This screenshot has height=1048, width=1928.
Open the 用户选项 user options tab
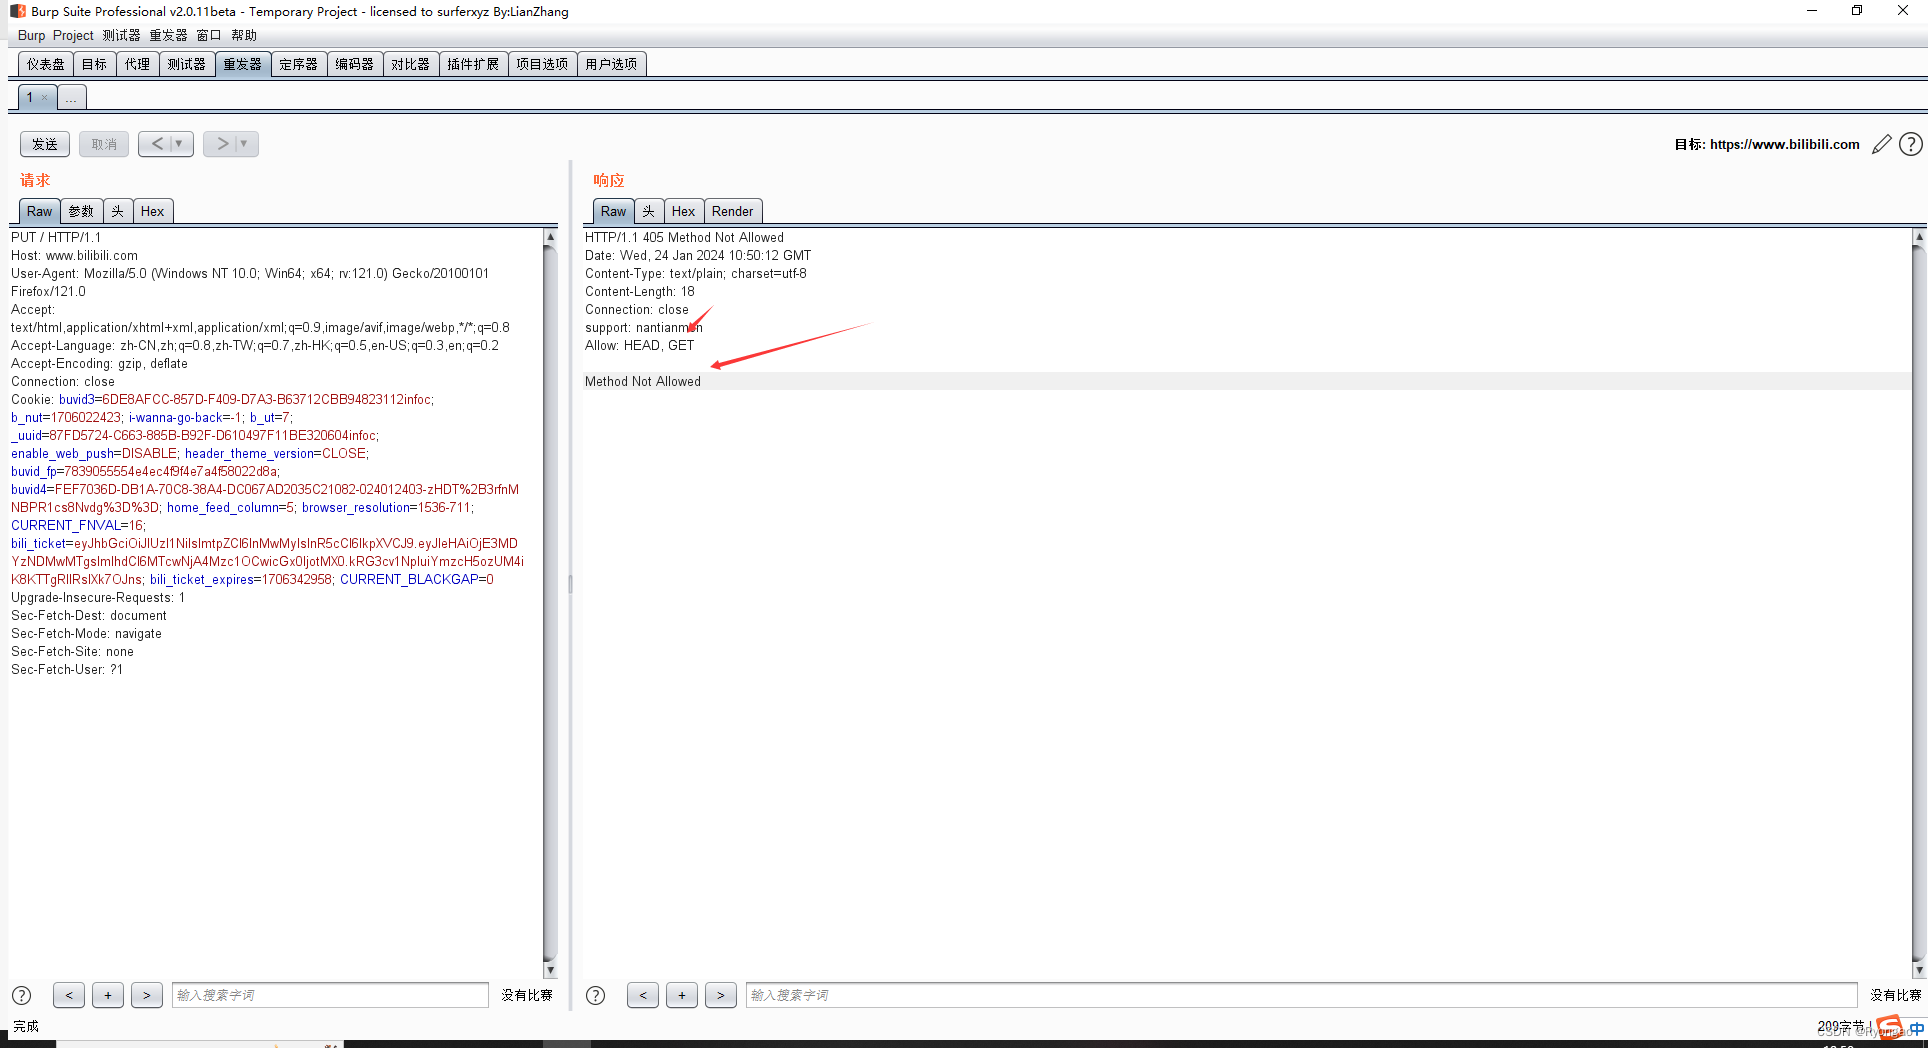click(x=611, y=64)
